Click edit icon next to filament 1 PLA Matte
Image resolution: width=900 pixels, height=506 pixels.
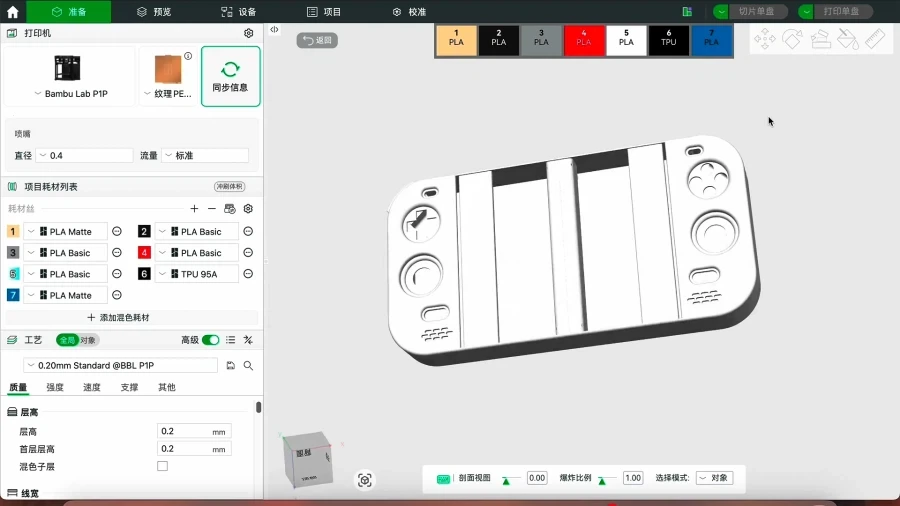tap(117, 231)
